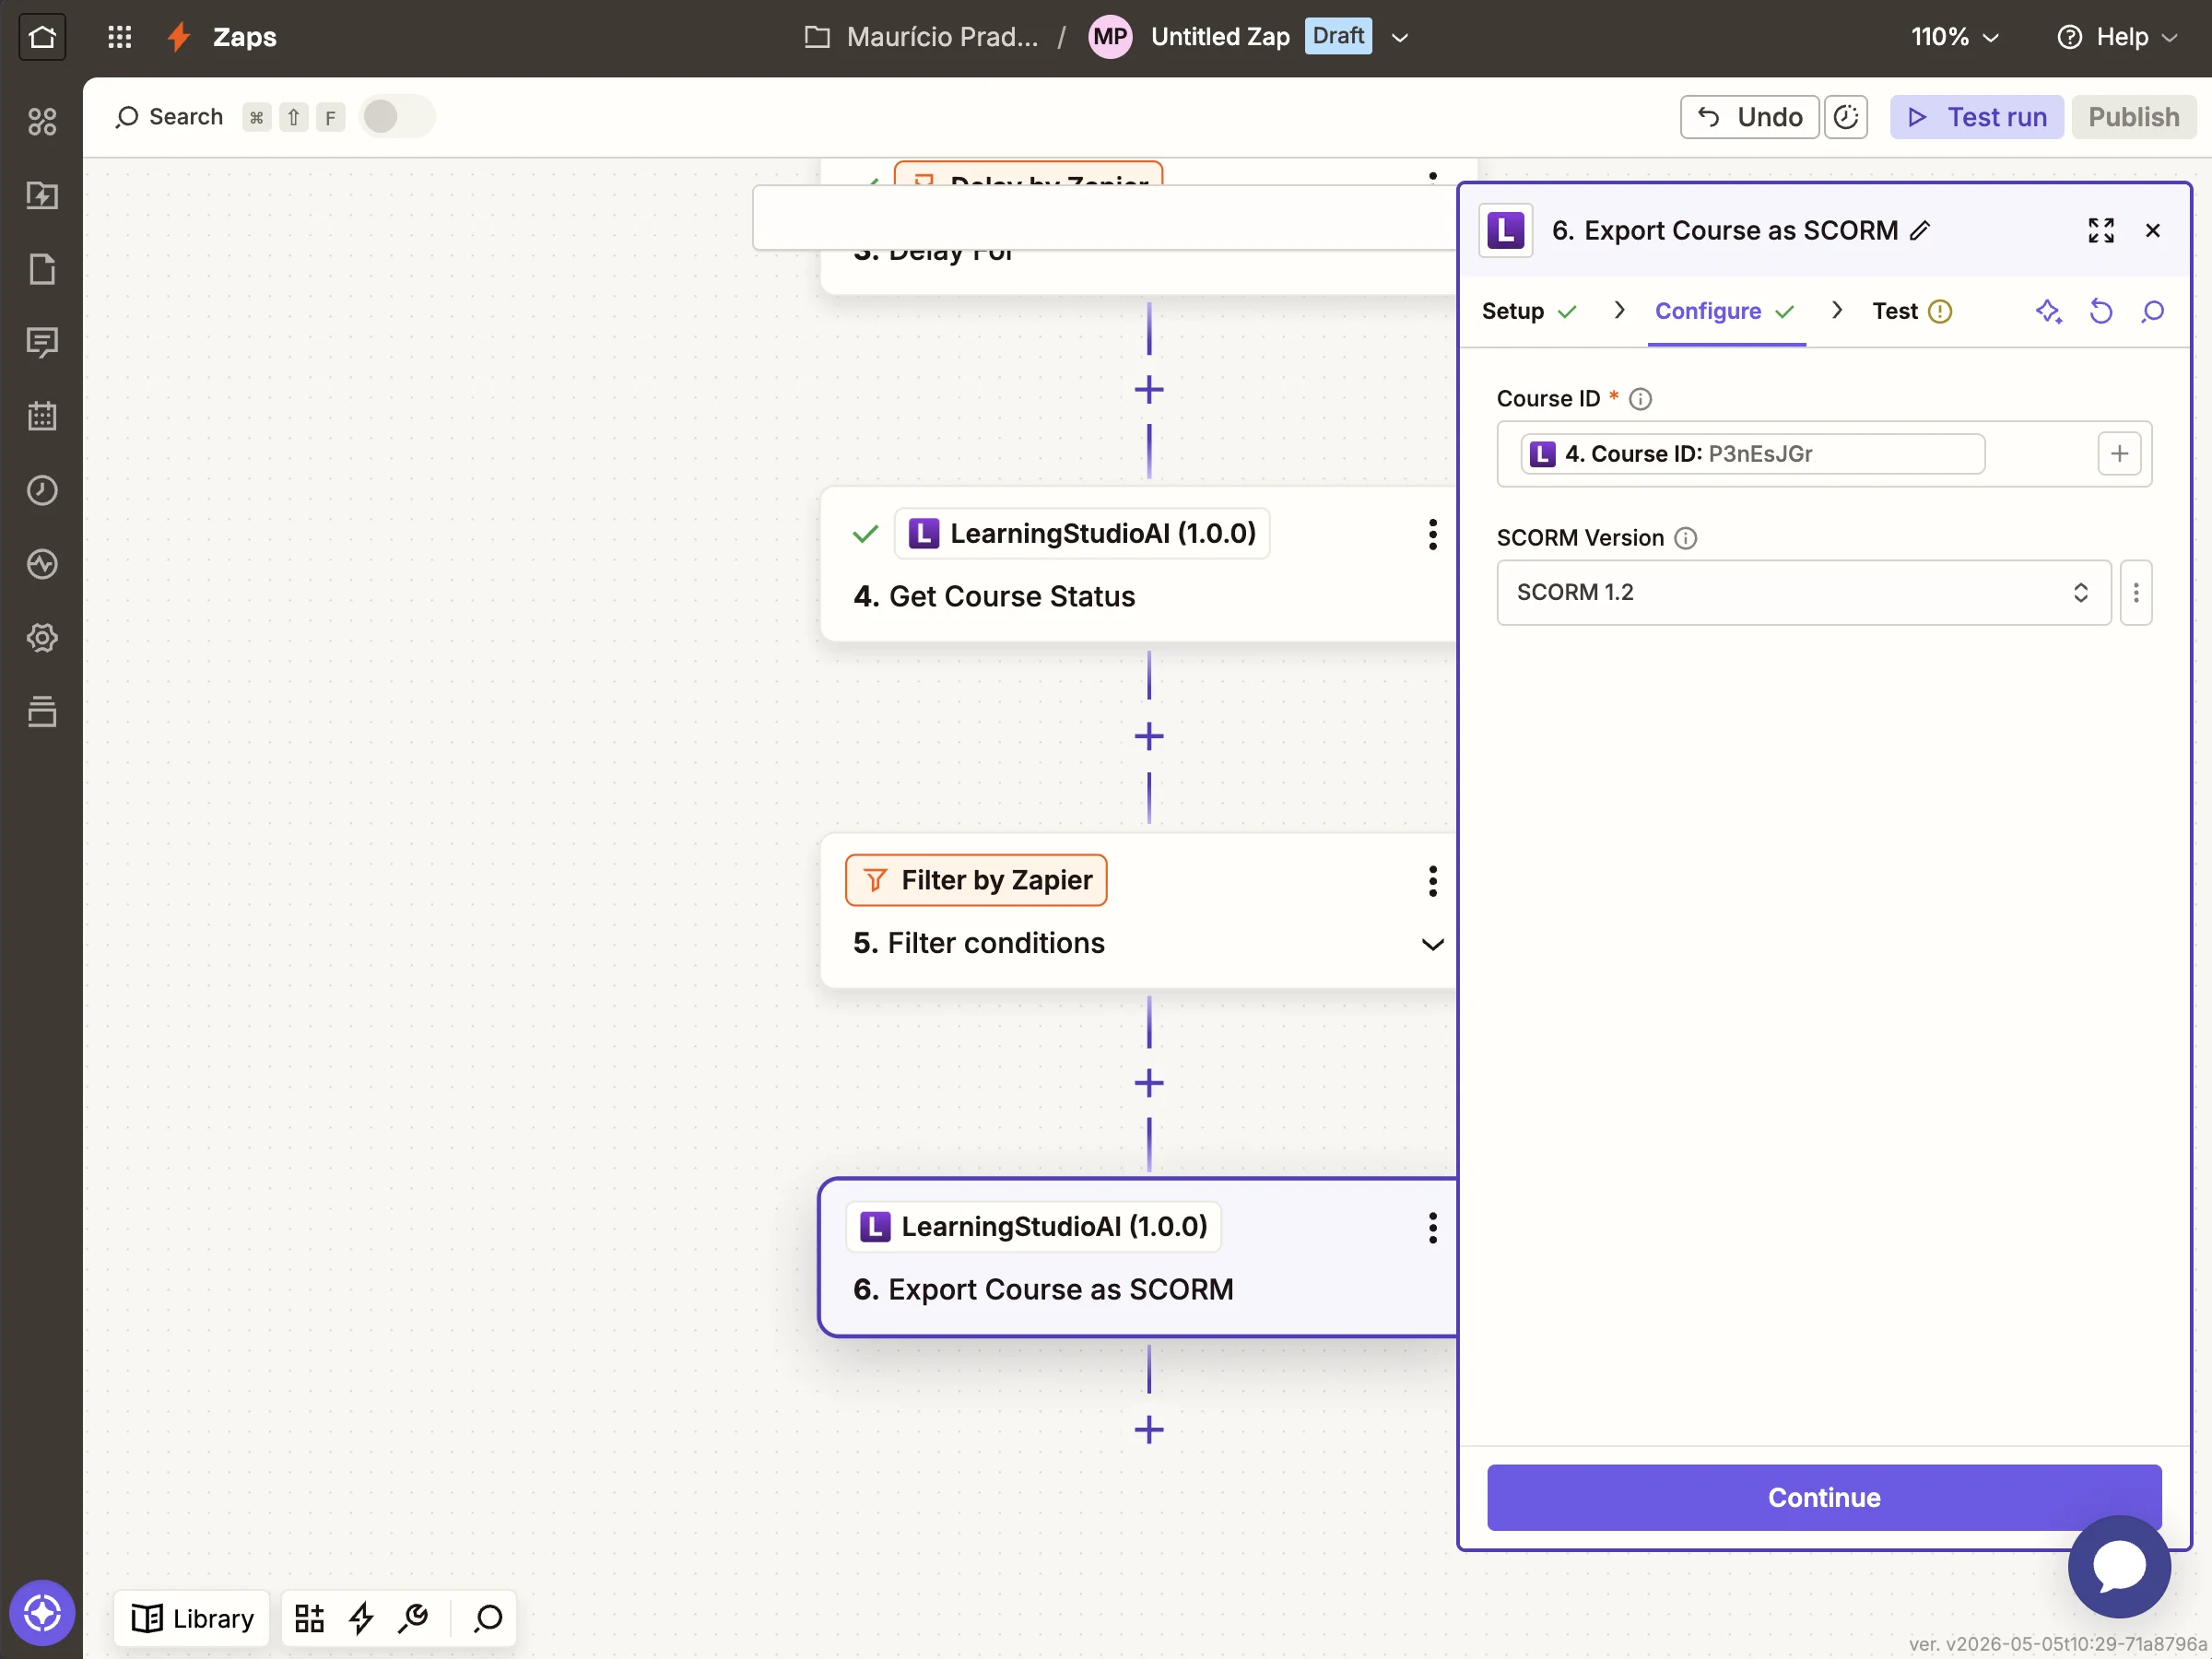2212x1659 pixels.
Task: Open the apps grid launcher
Action: click(x=120, y=37)
